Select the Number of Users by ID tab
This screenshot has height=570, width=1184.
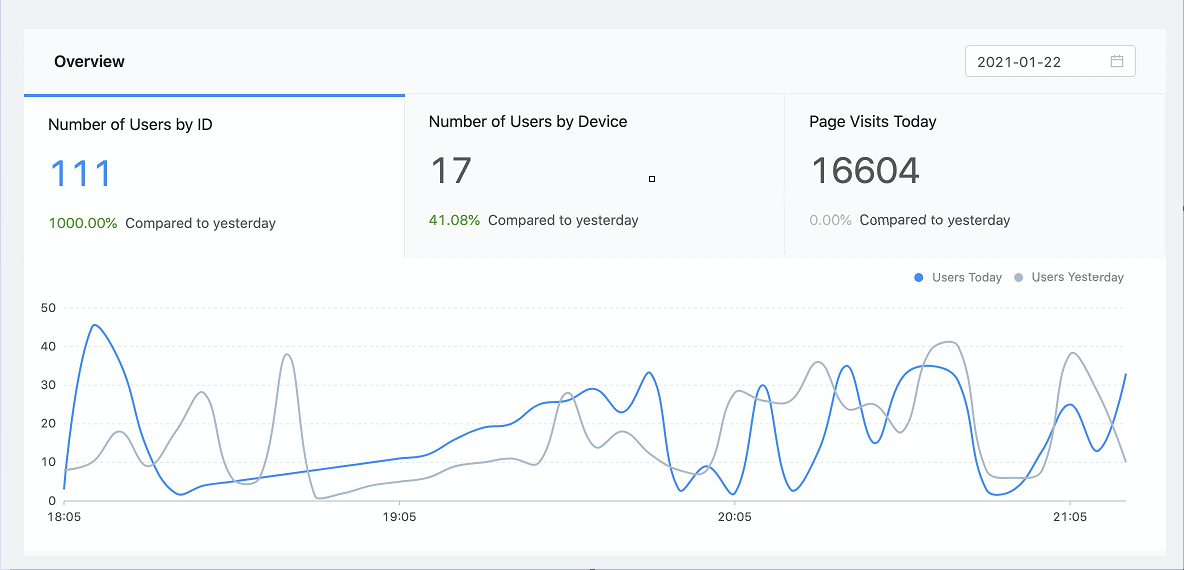point(130,125)
